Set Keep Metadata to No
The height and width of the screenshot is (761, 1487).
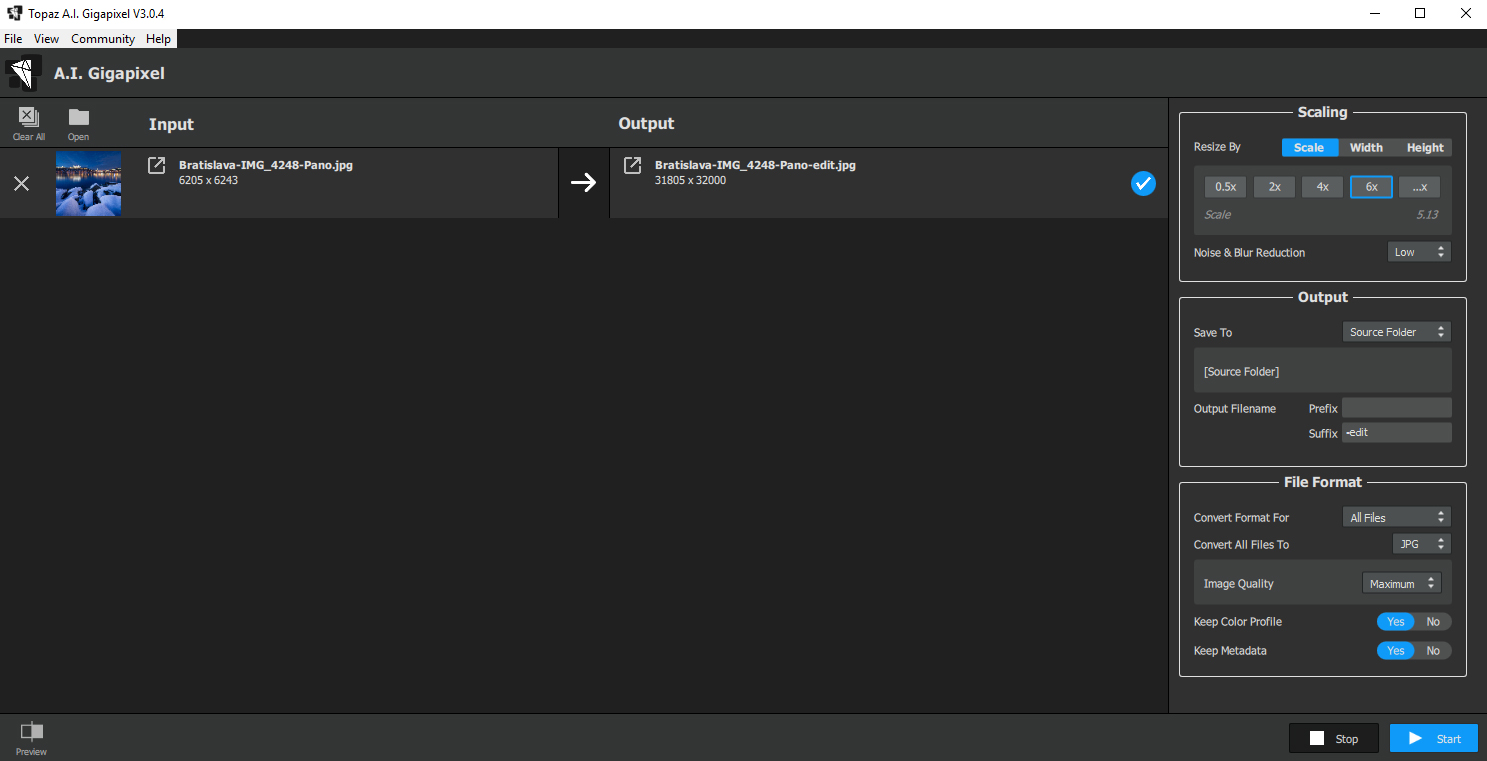coord(1433,651)
